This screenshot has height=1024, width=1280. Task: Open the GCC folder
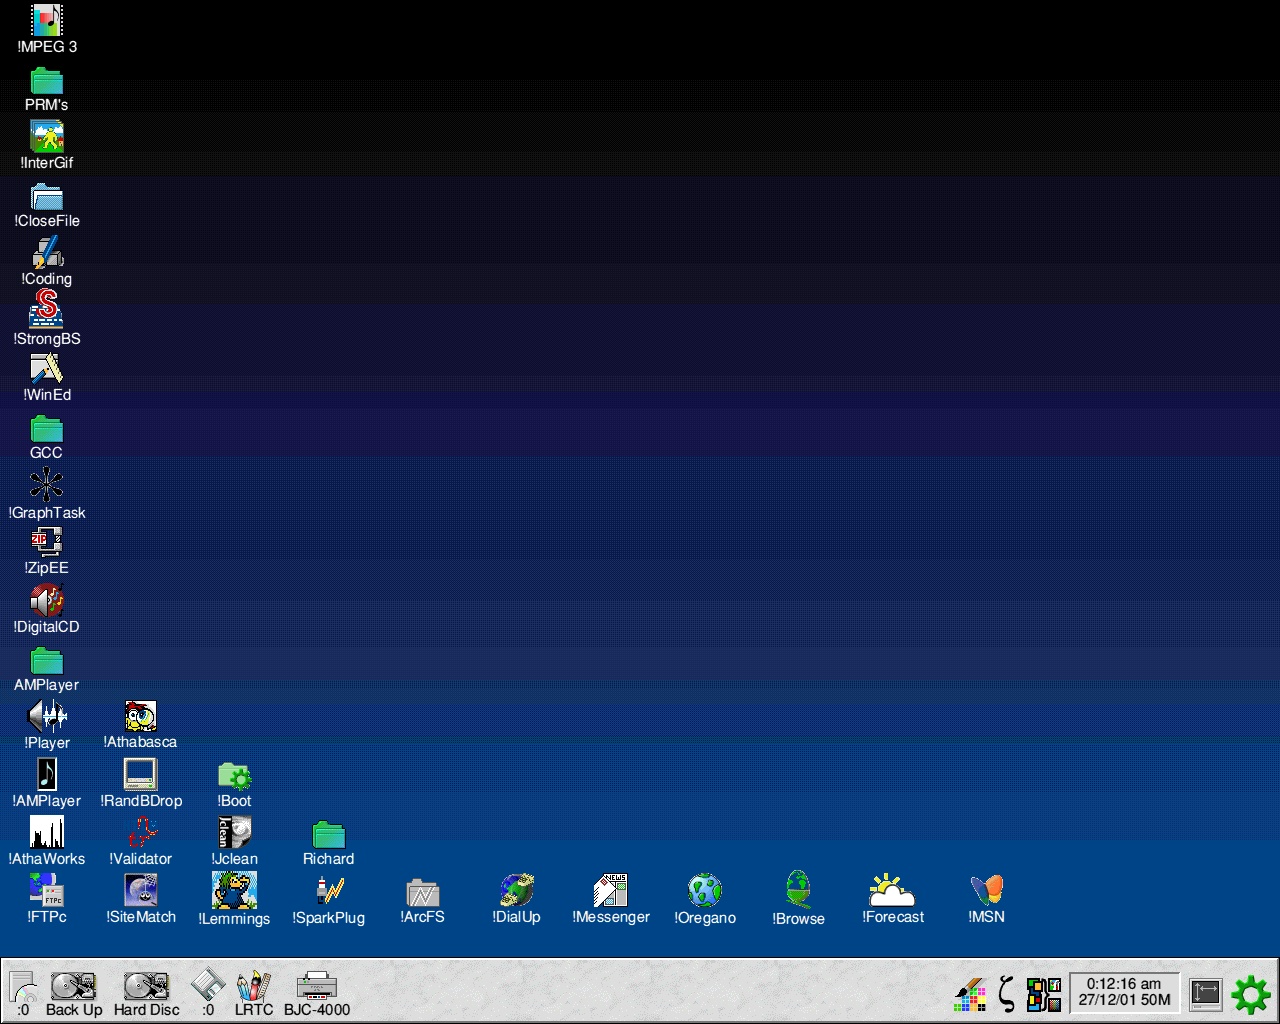47,429
